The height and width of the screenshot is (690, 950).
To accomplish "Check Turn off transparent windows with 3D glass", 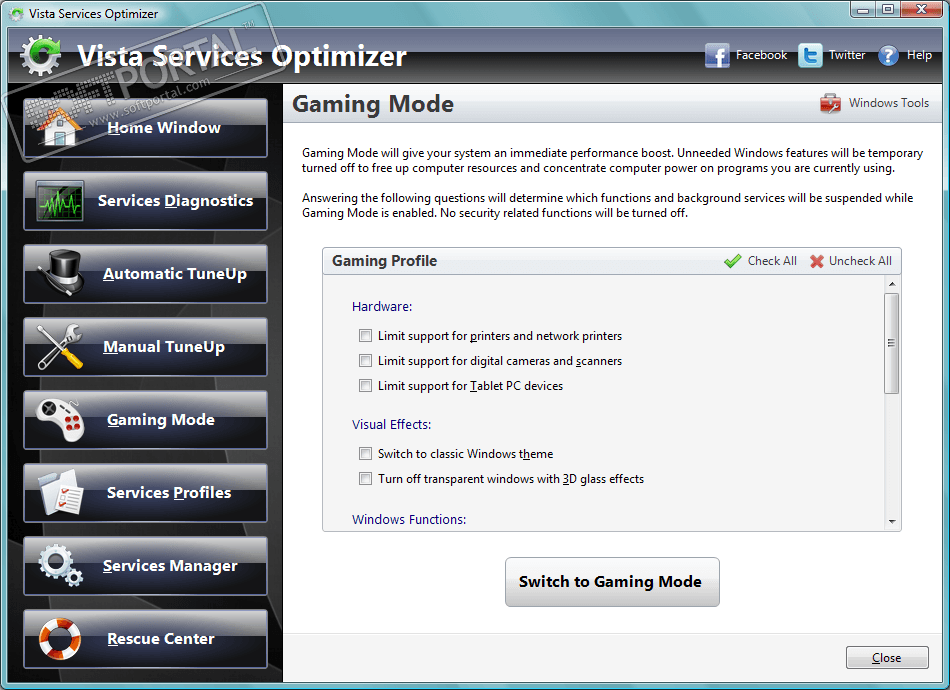I will 365,479.
